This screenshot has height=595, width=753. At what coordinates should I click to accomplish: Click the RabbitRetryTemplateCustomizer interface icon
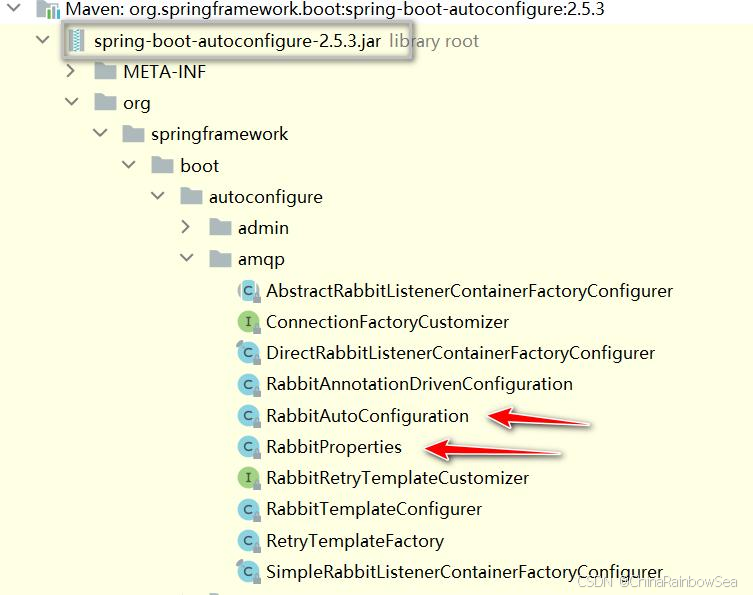[x=249, y=478]
